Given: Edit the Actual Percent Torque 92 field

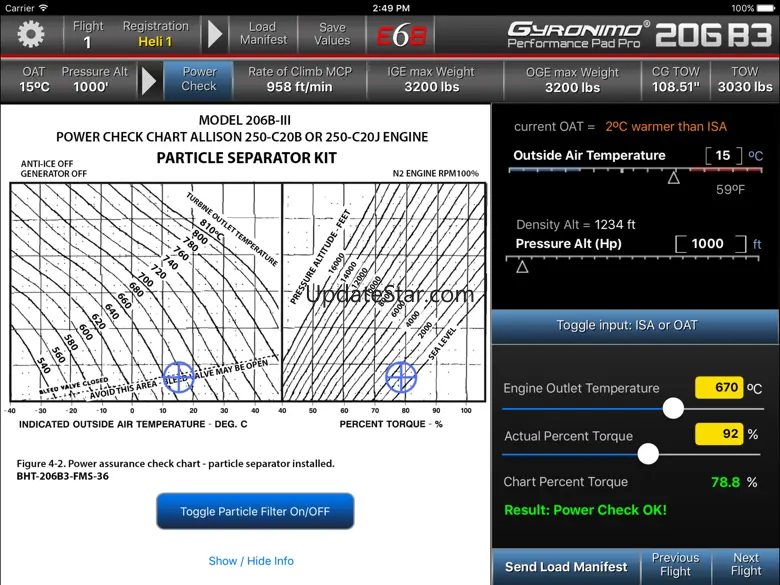Looking at the screenshot, I should (x=719, y=434).
